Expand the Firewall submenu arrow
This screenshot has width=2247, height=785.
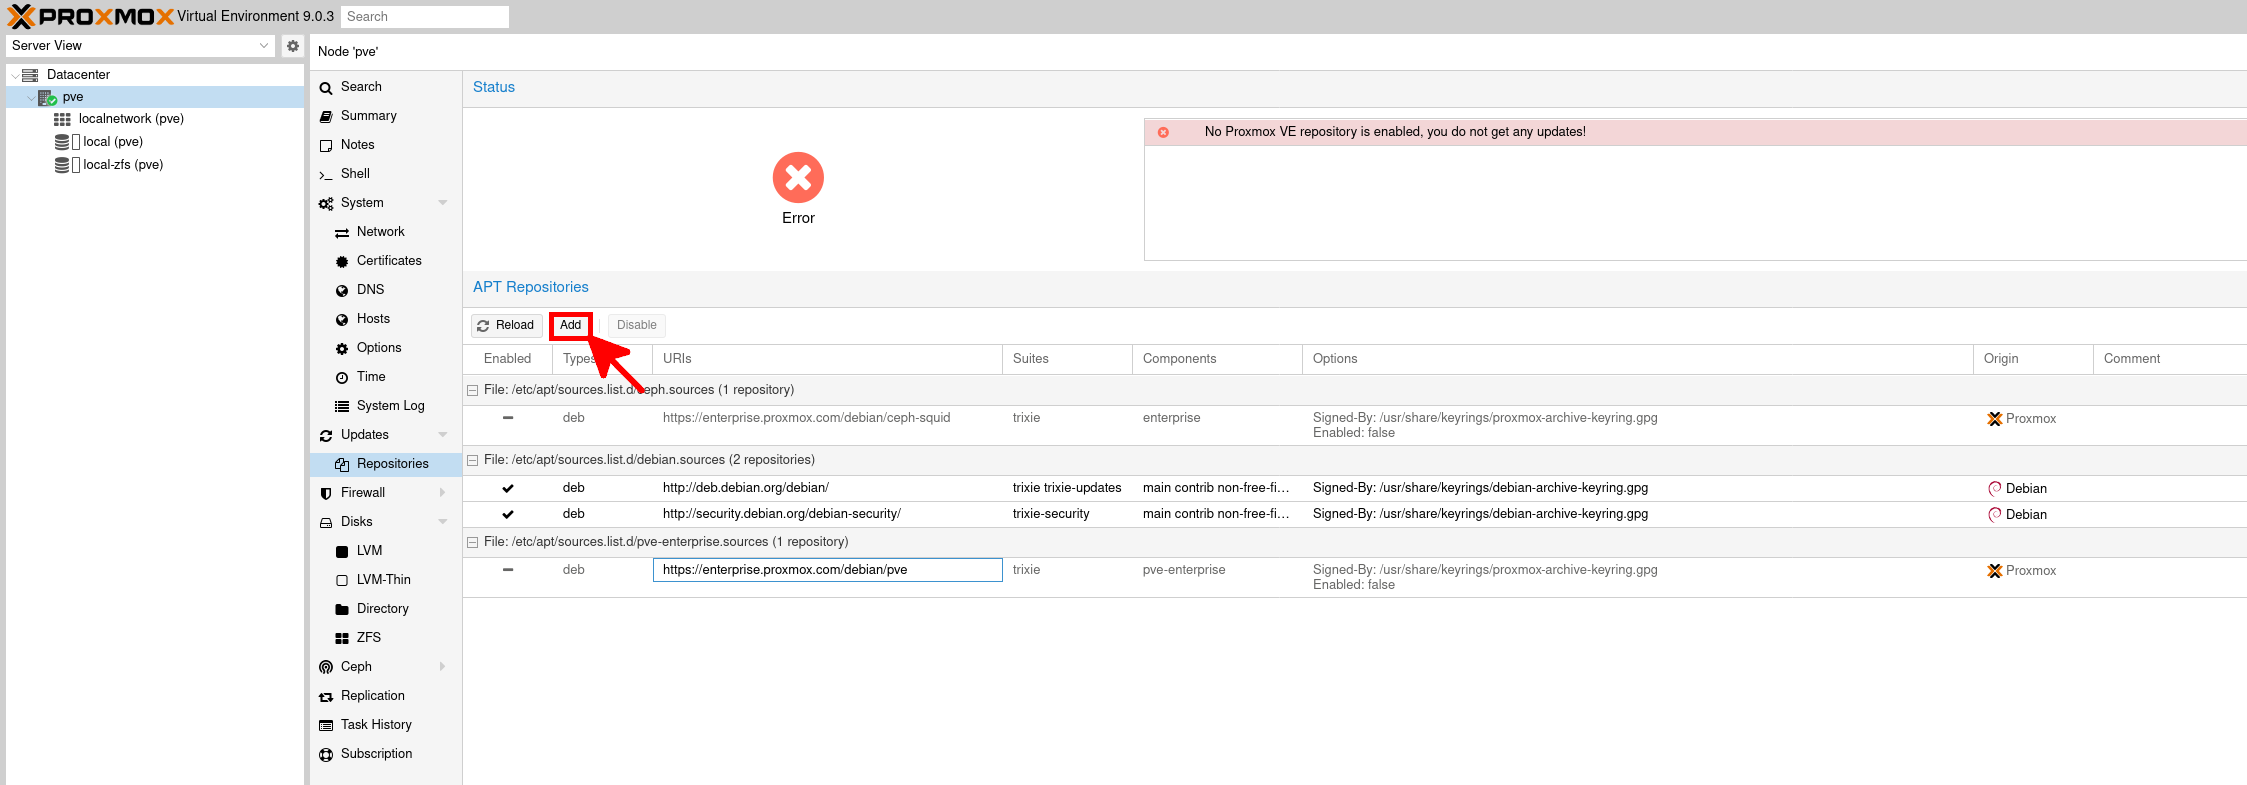443,493
